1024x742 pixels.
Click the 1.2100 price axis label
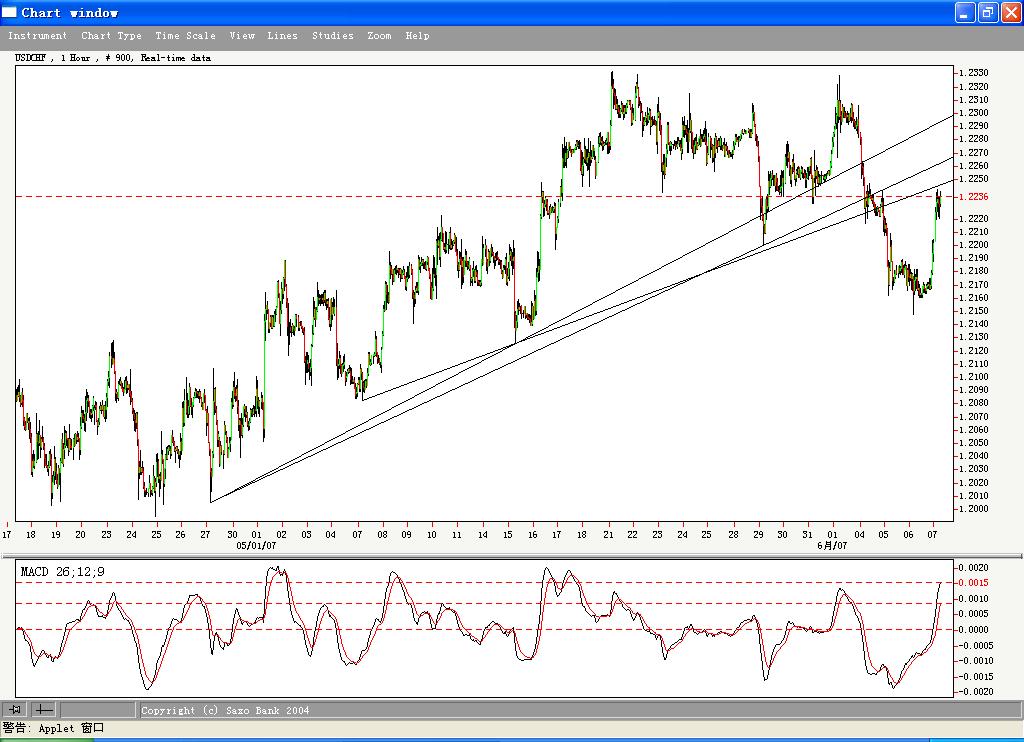(974, 376)
